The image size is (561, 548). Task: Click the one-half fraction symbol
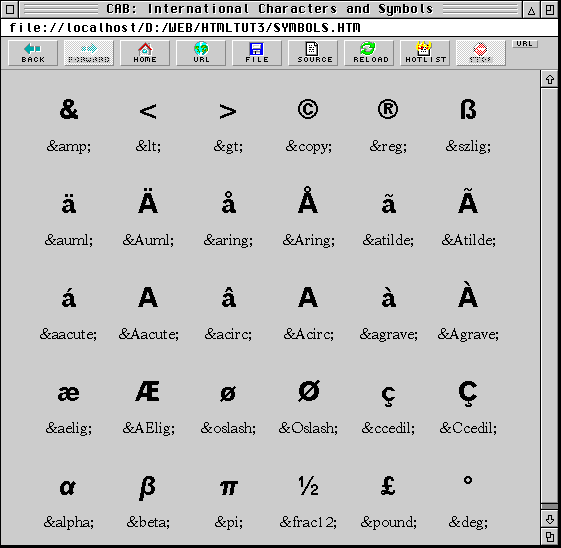[x=308, y=486]
